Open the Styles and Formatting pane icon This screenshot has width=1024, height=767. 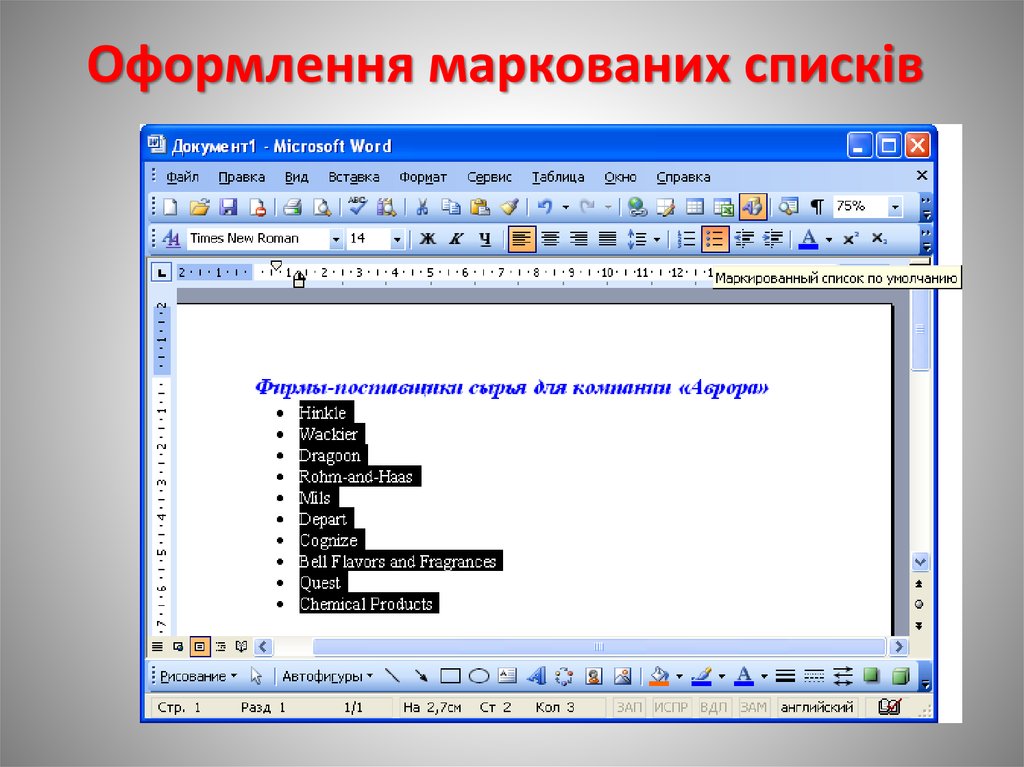point(171,239)
